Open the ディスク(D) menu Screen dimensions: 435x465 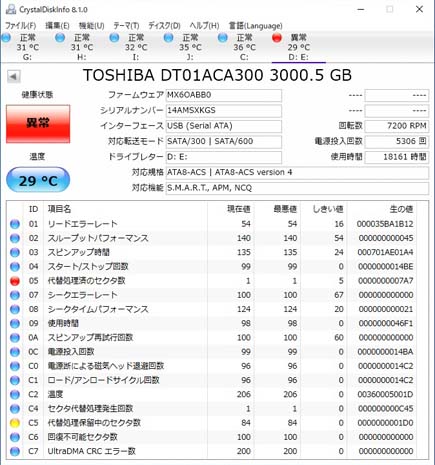[x=164, y=26]
